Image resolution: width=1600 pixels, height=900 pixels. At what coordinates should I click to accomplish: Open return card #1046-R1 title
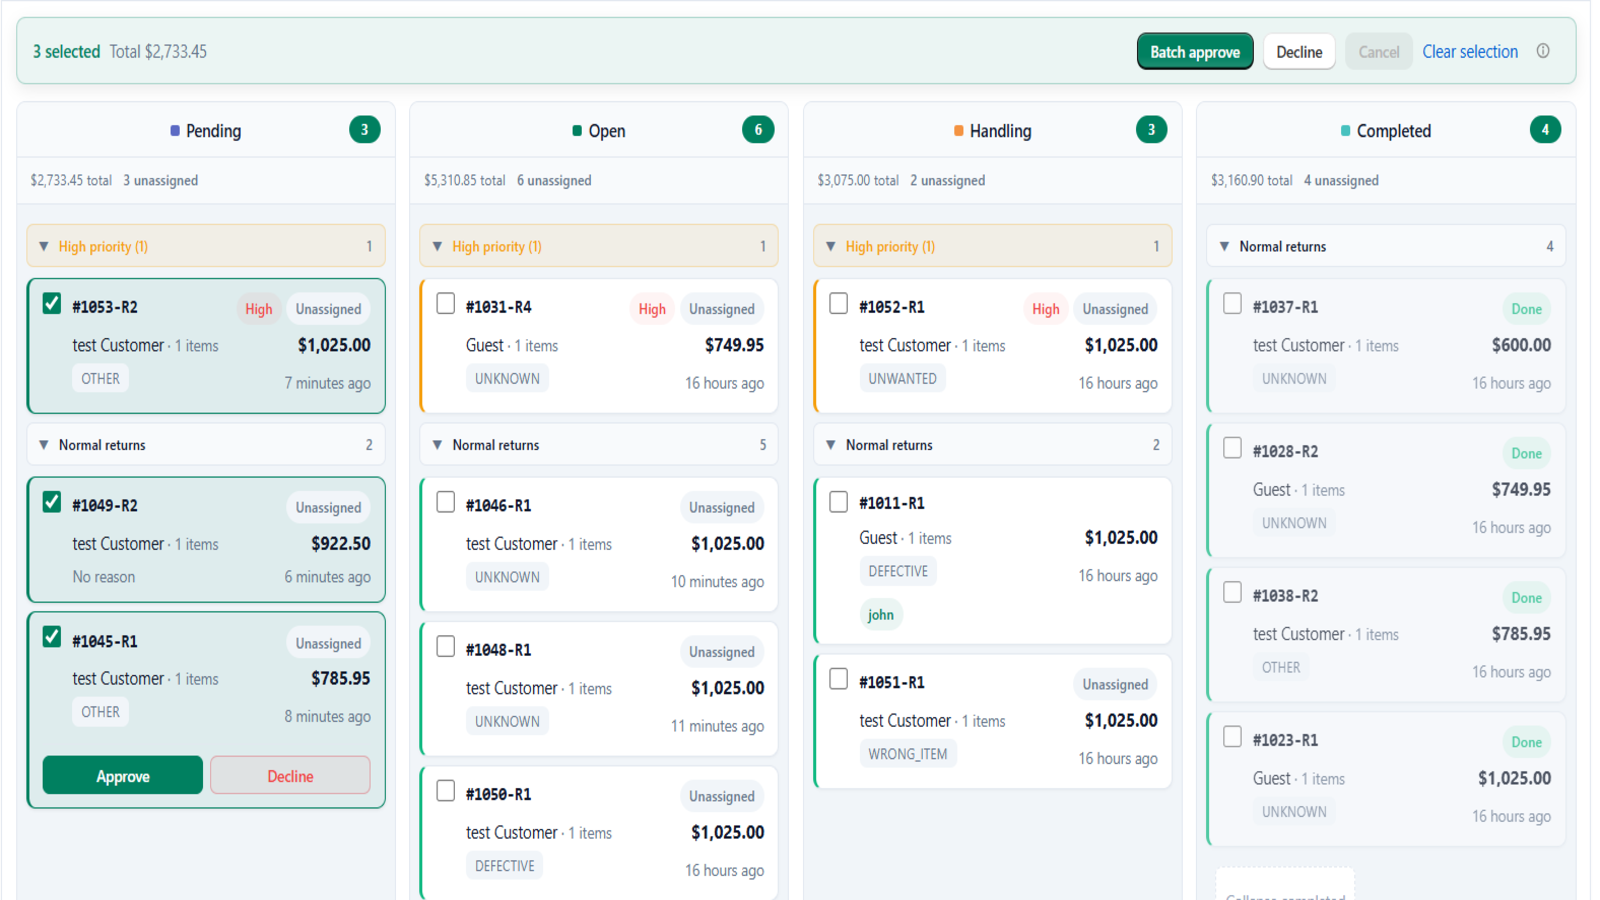click(499, 506)
